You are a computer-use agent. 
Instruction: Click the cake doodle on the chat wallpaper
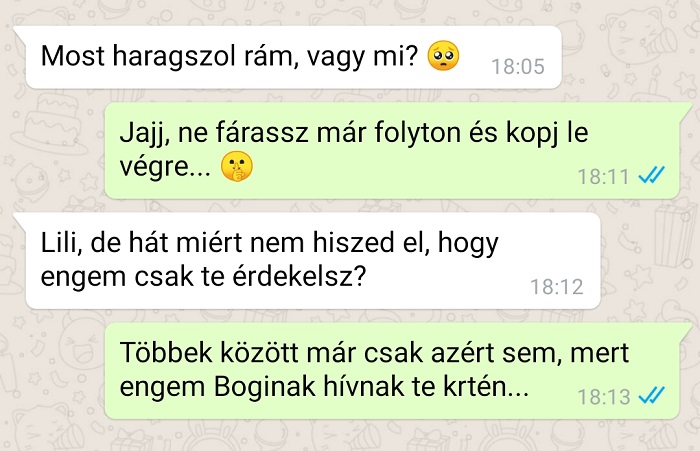point(49,123)
